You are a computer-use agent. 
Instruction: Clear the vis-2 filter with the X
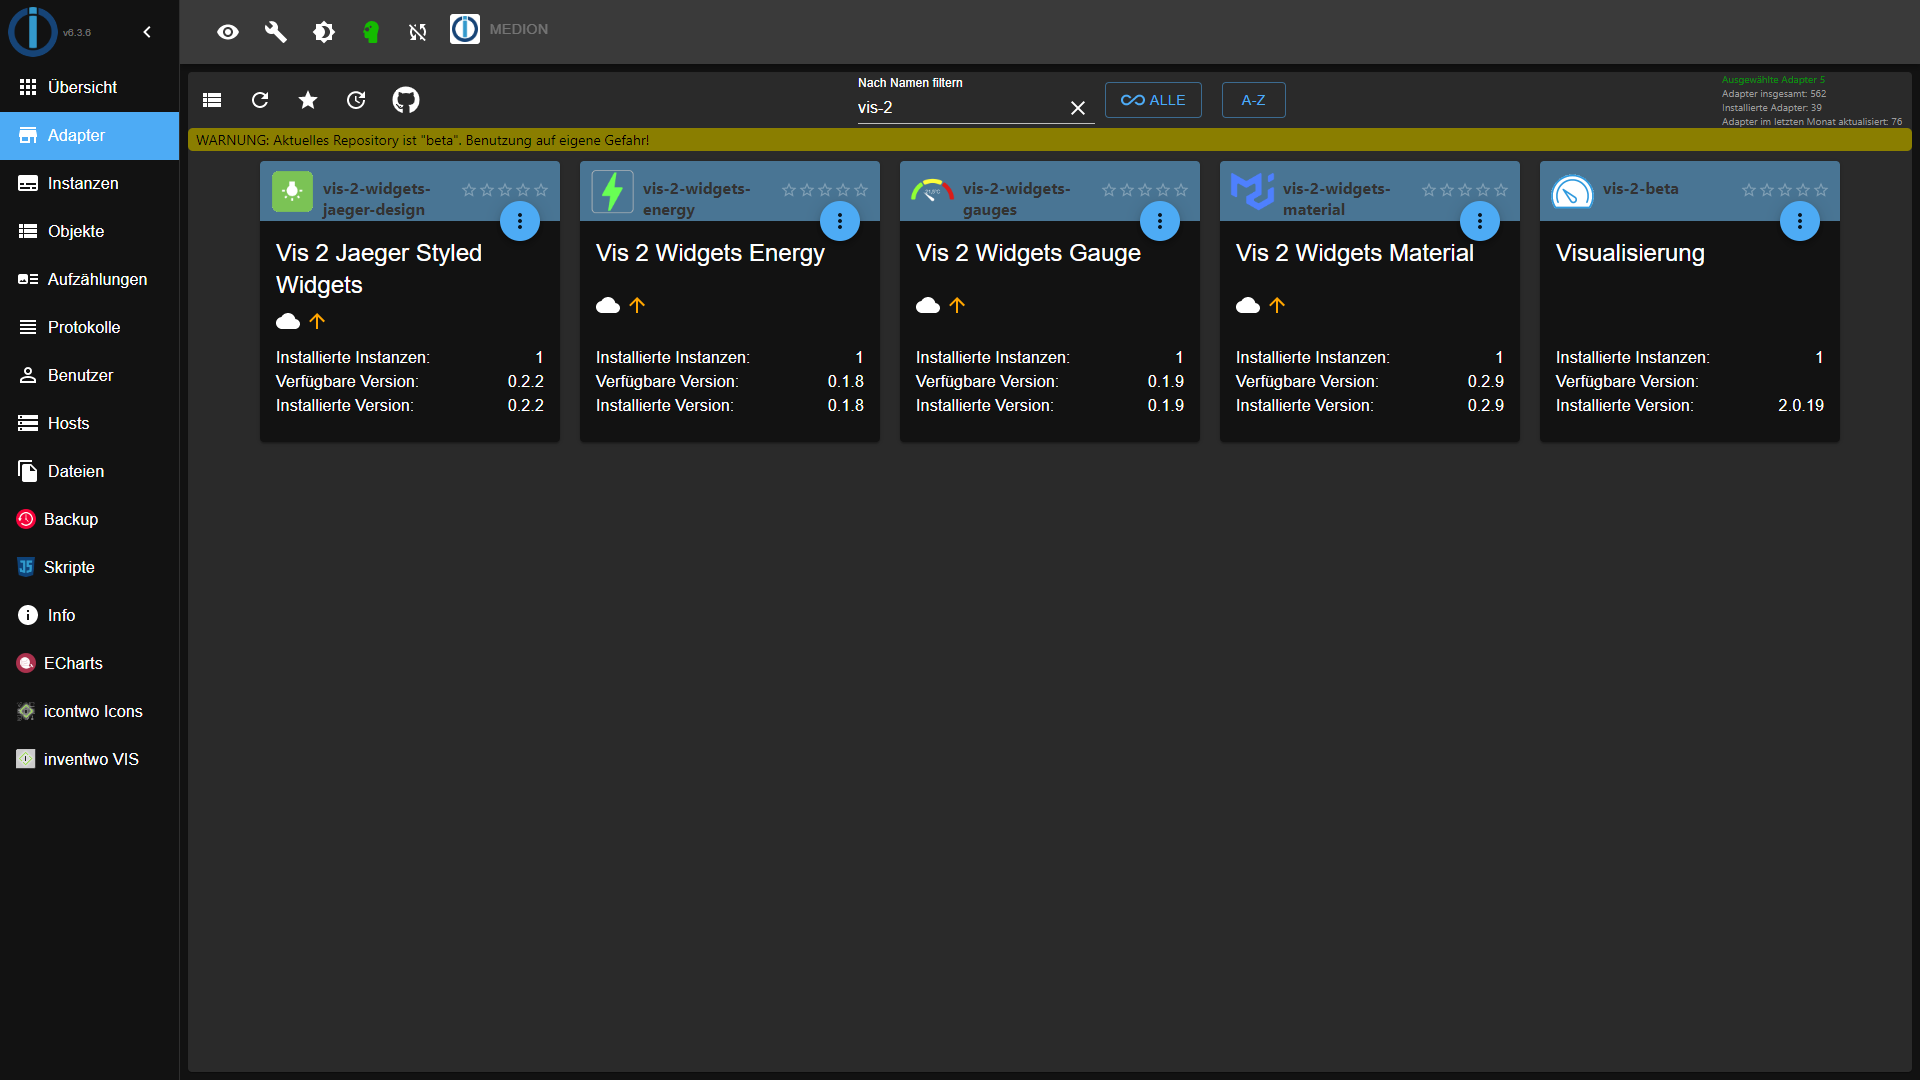coord(1078,108)
